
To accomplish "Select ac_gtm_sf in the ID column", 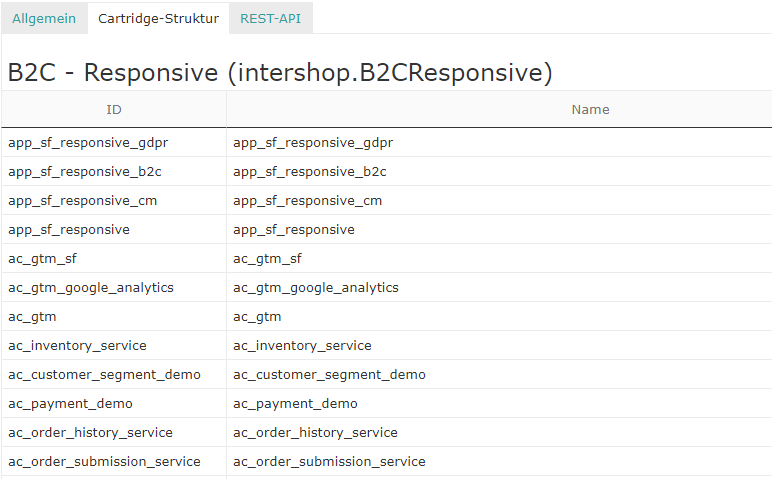I will click(42, 259).
